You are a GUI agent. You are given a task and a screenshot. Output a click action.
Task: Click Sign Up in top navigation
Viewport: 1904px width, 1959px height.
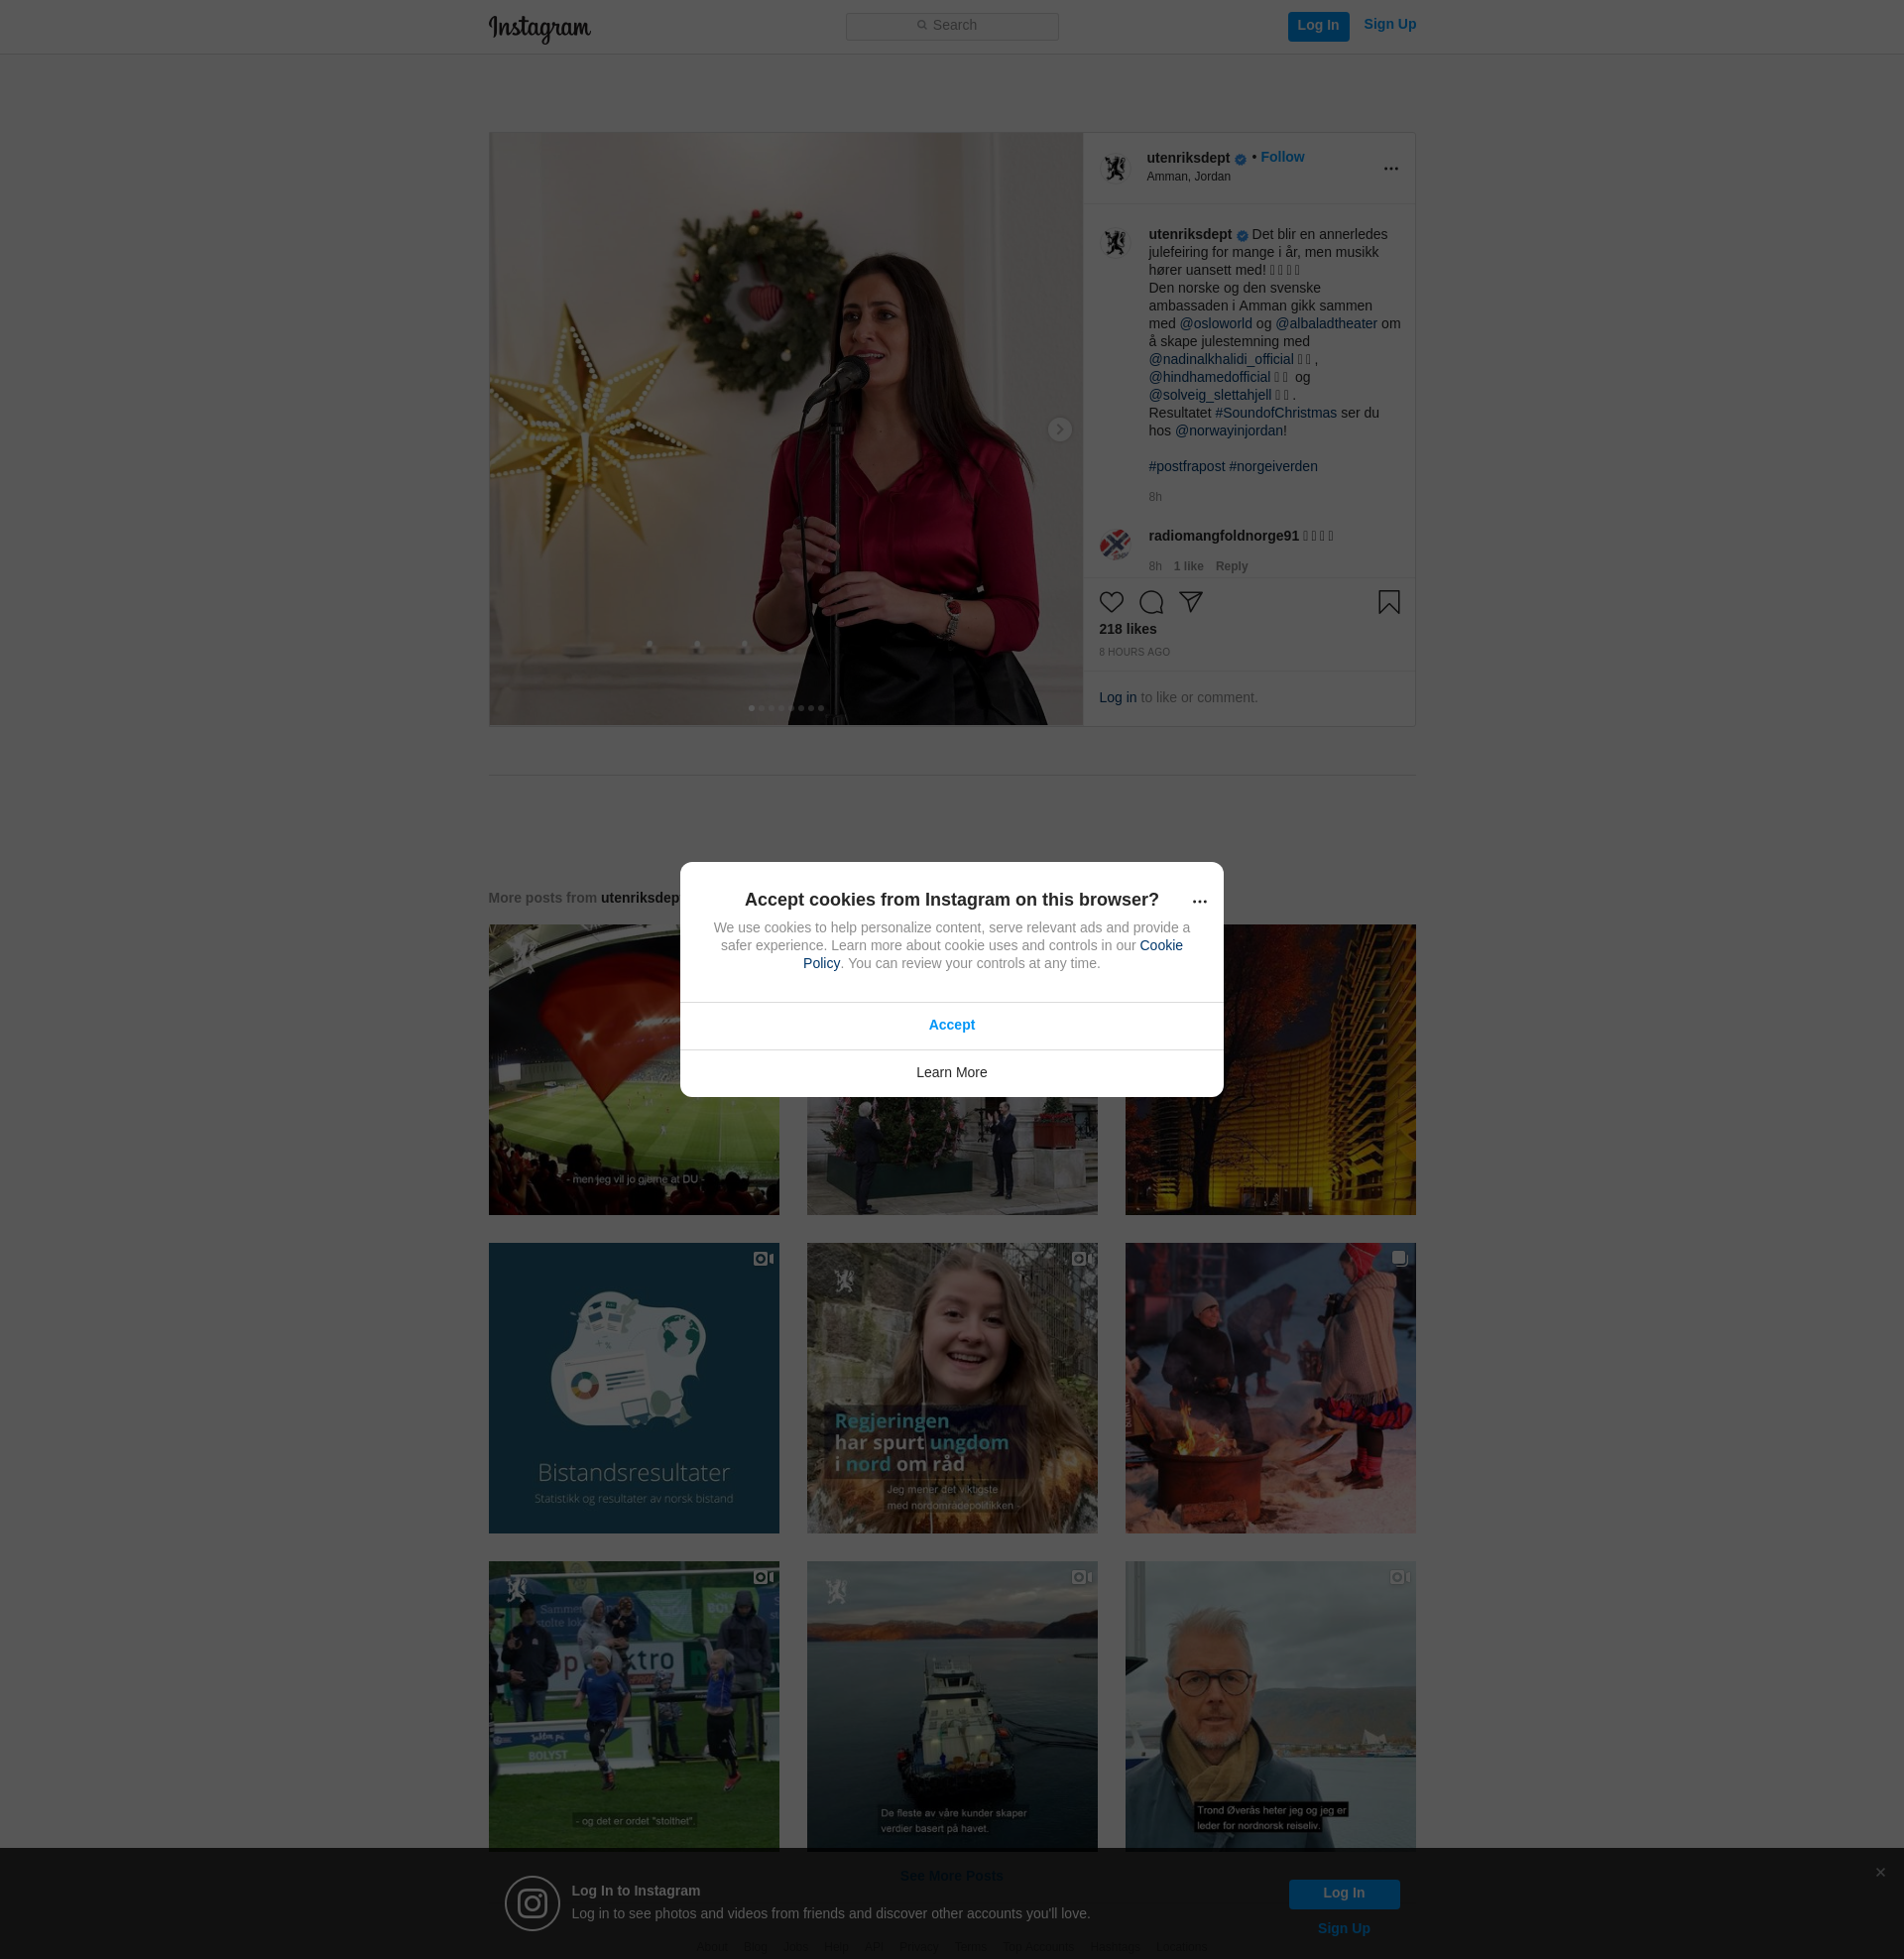pyautogui.click(x=1389, y=25)
